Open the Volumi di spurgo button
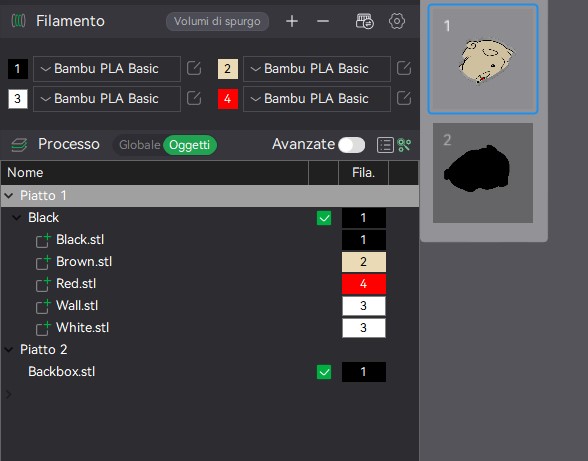 coord(217,21)
